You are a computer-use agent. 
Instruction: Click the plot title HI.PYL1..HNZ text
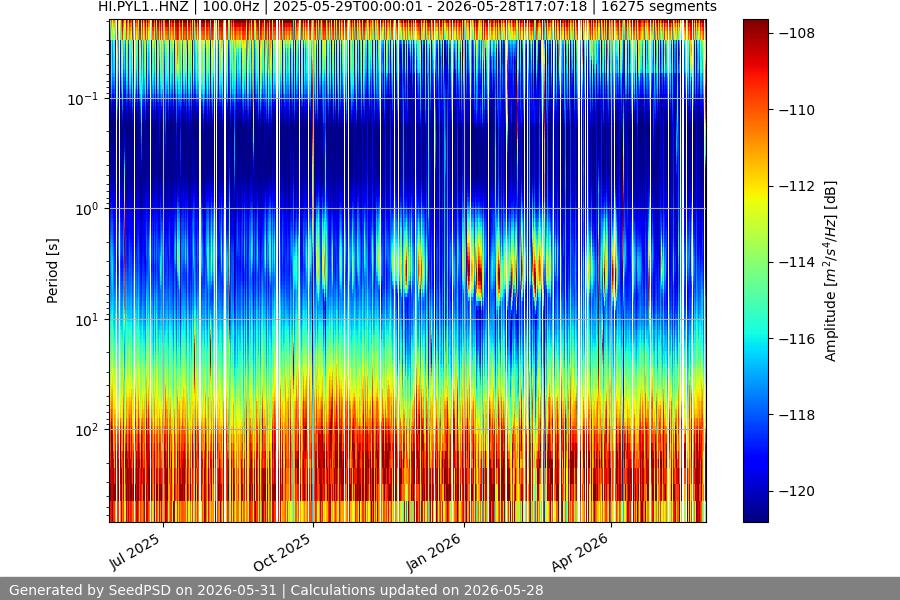coord(407,7)
